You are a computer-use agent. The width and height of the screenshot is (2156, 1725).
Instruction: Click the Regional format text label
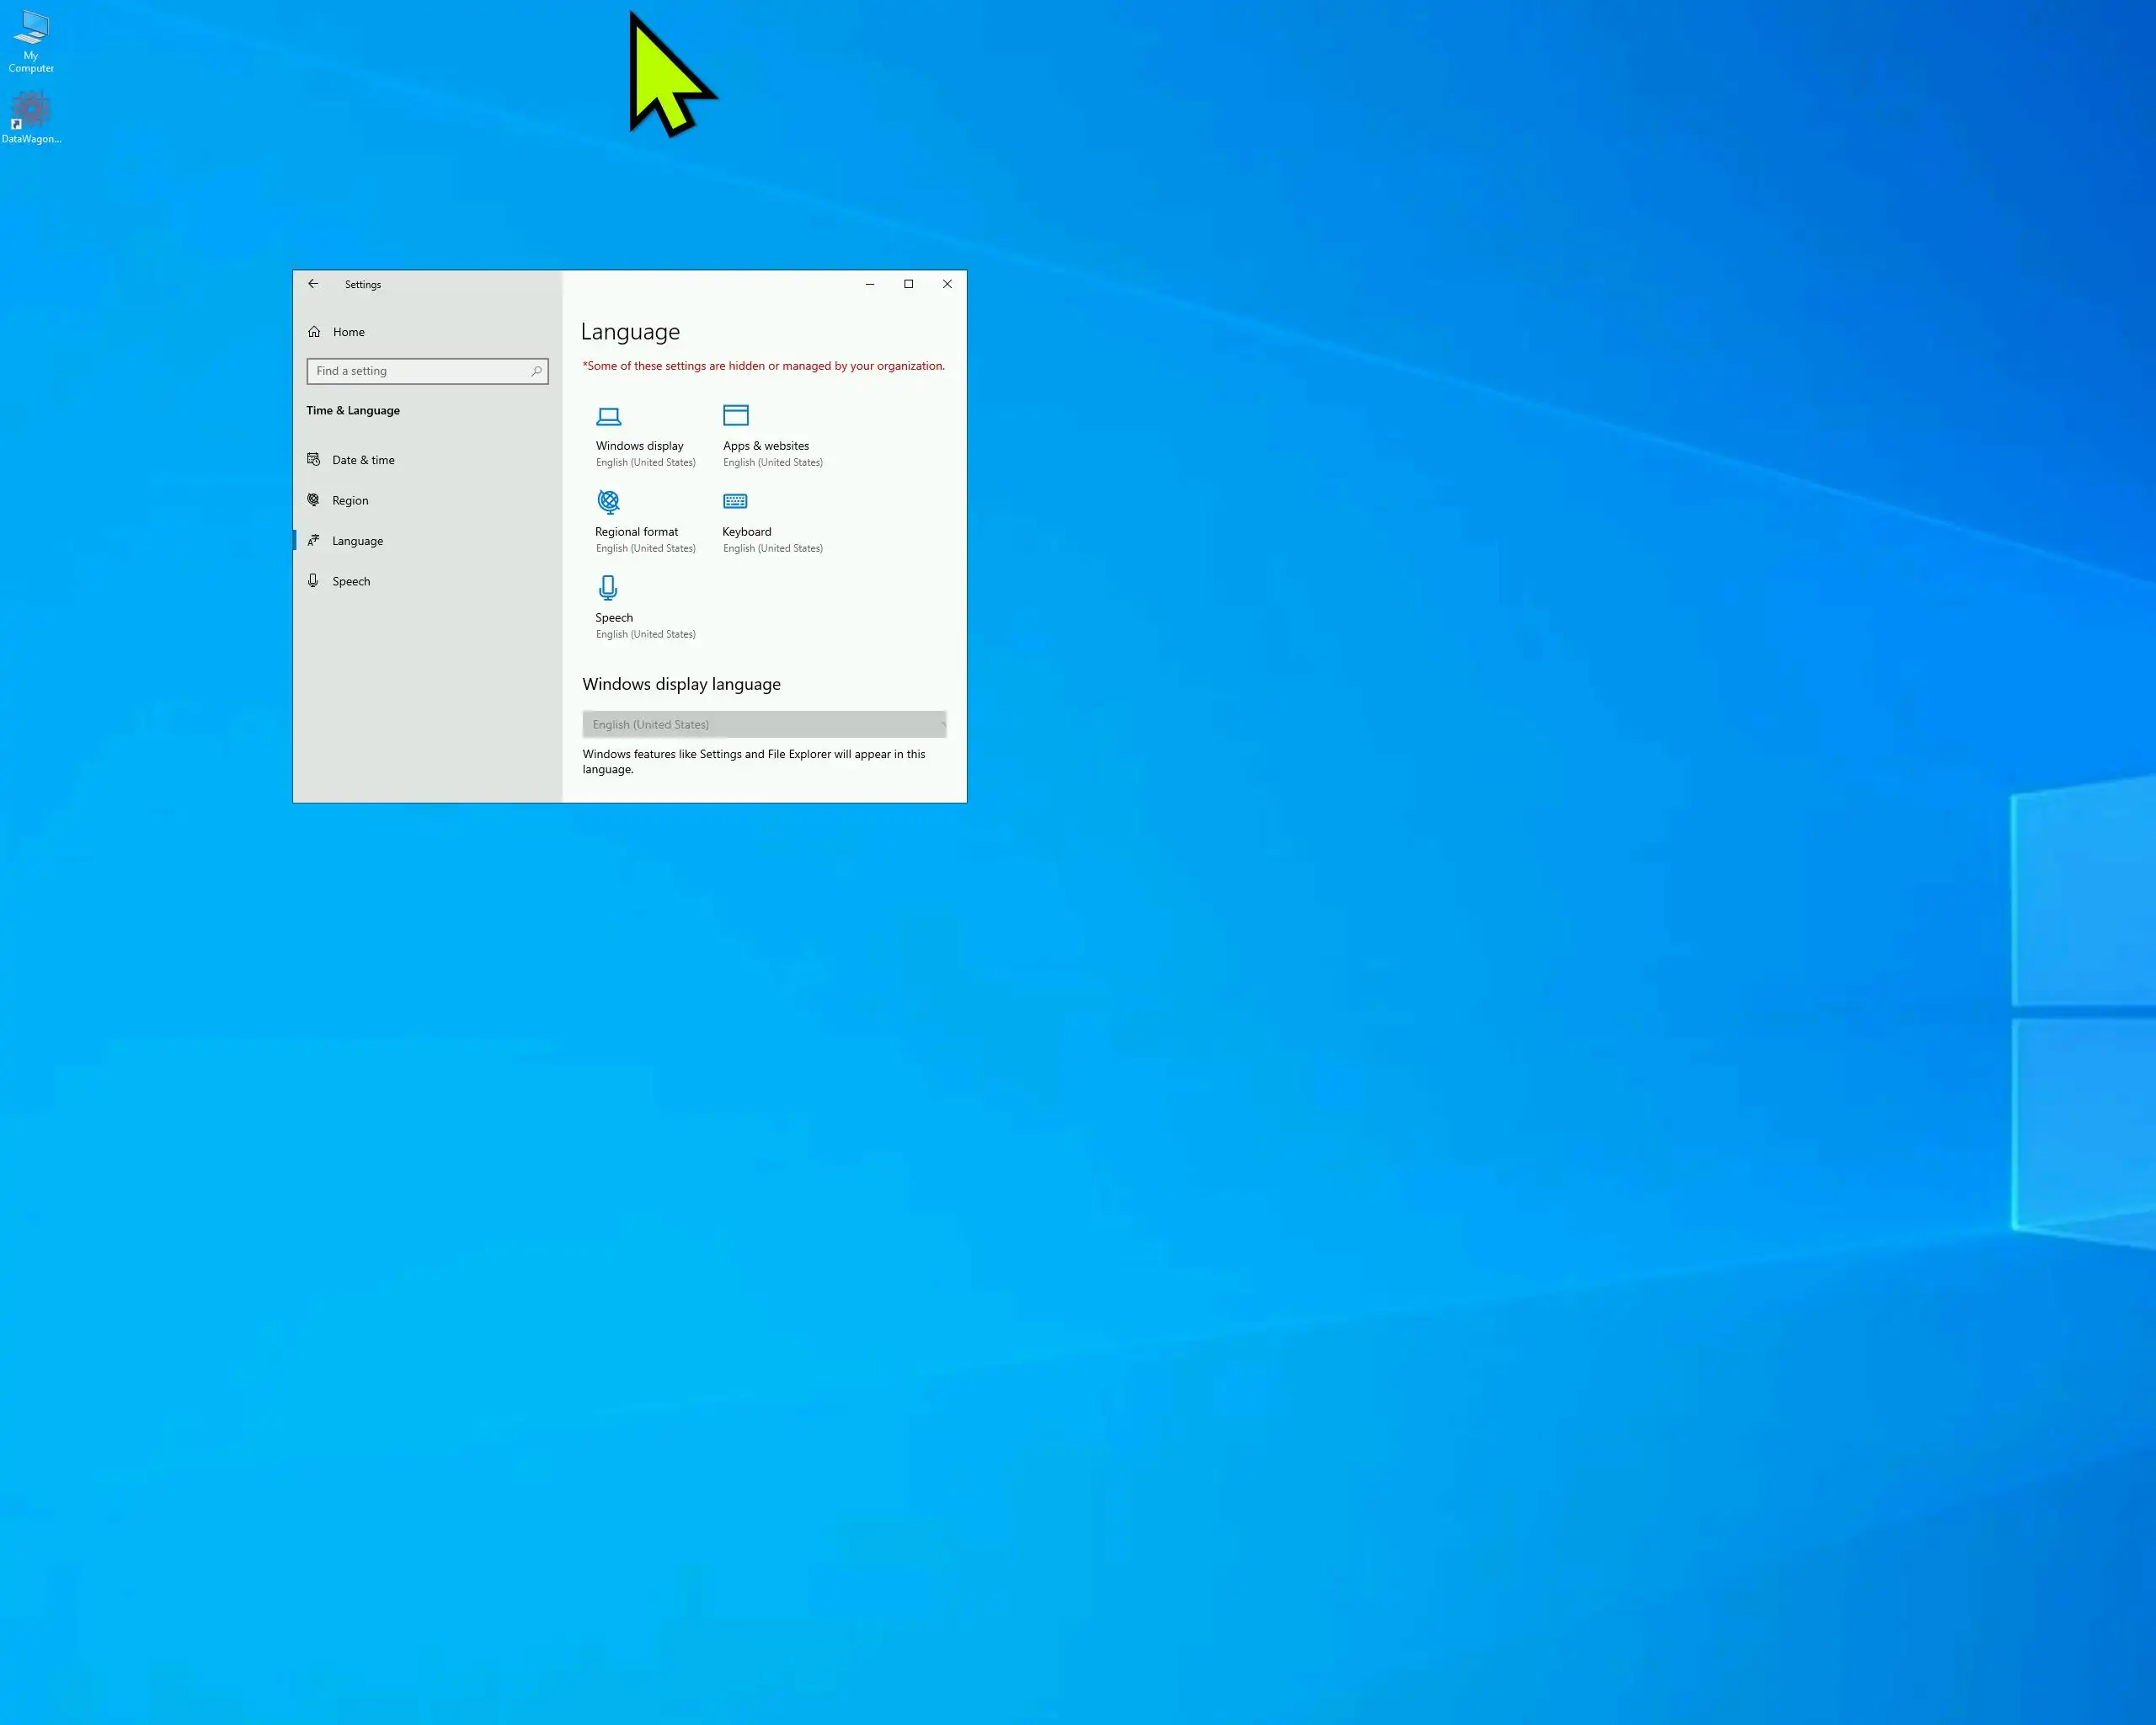636,532
